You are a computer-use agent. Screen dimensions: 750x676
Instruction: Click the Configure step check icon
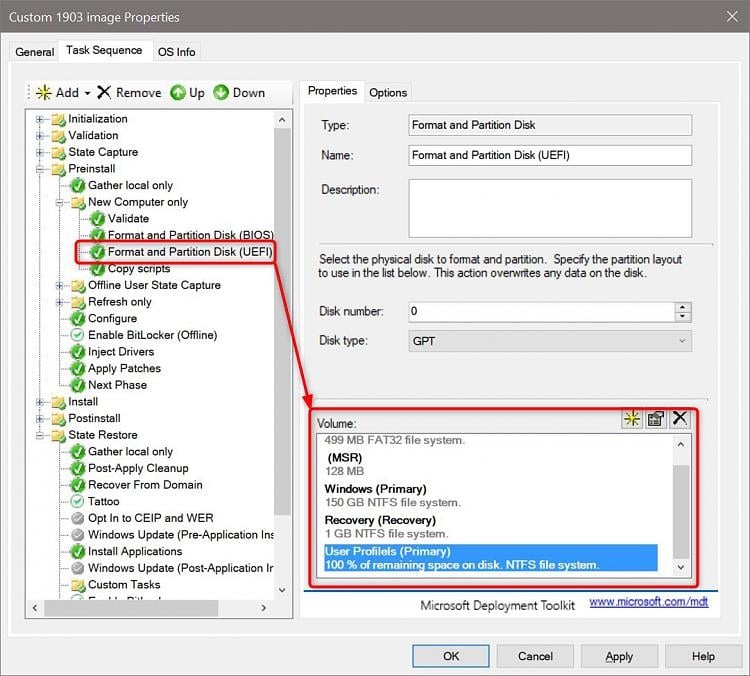point(77,319)
